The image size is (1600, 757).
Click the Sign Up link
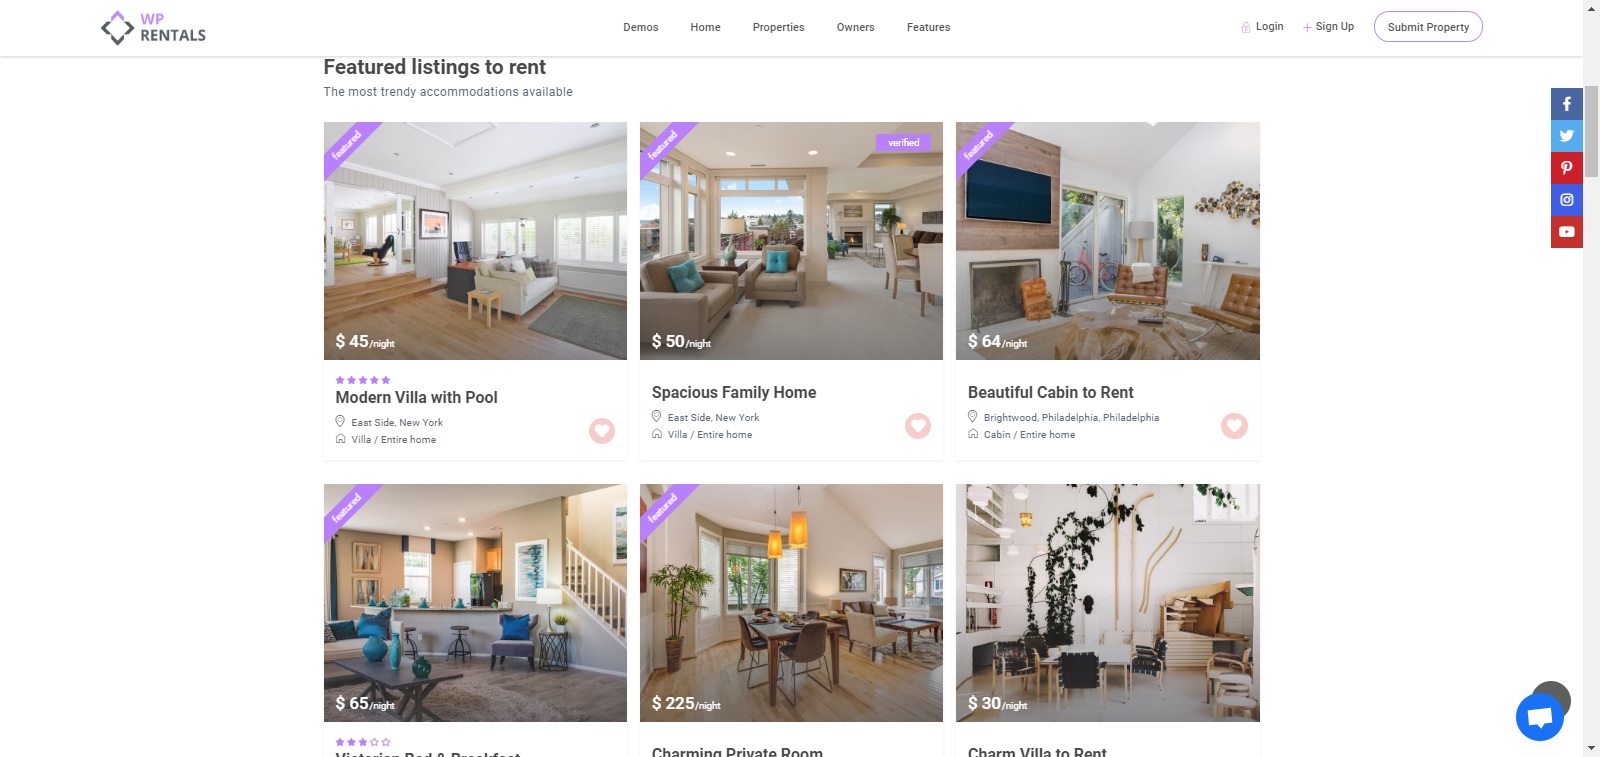coord(1328,27)
